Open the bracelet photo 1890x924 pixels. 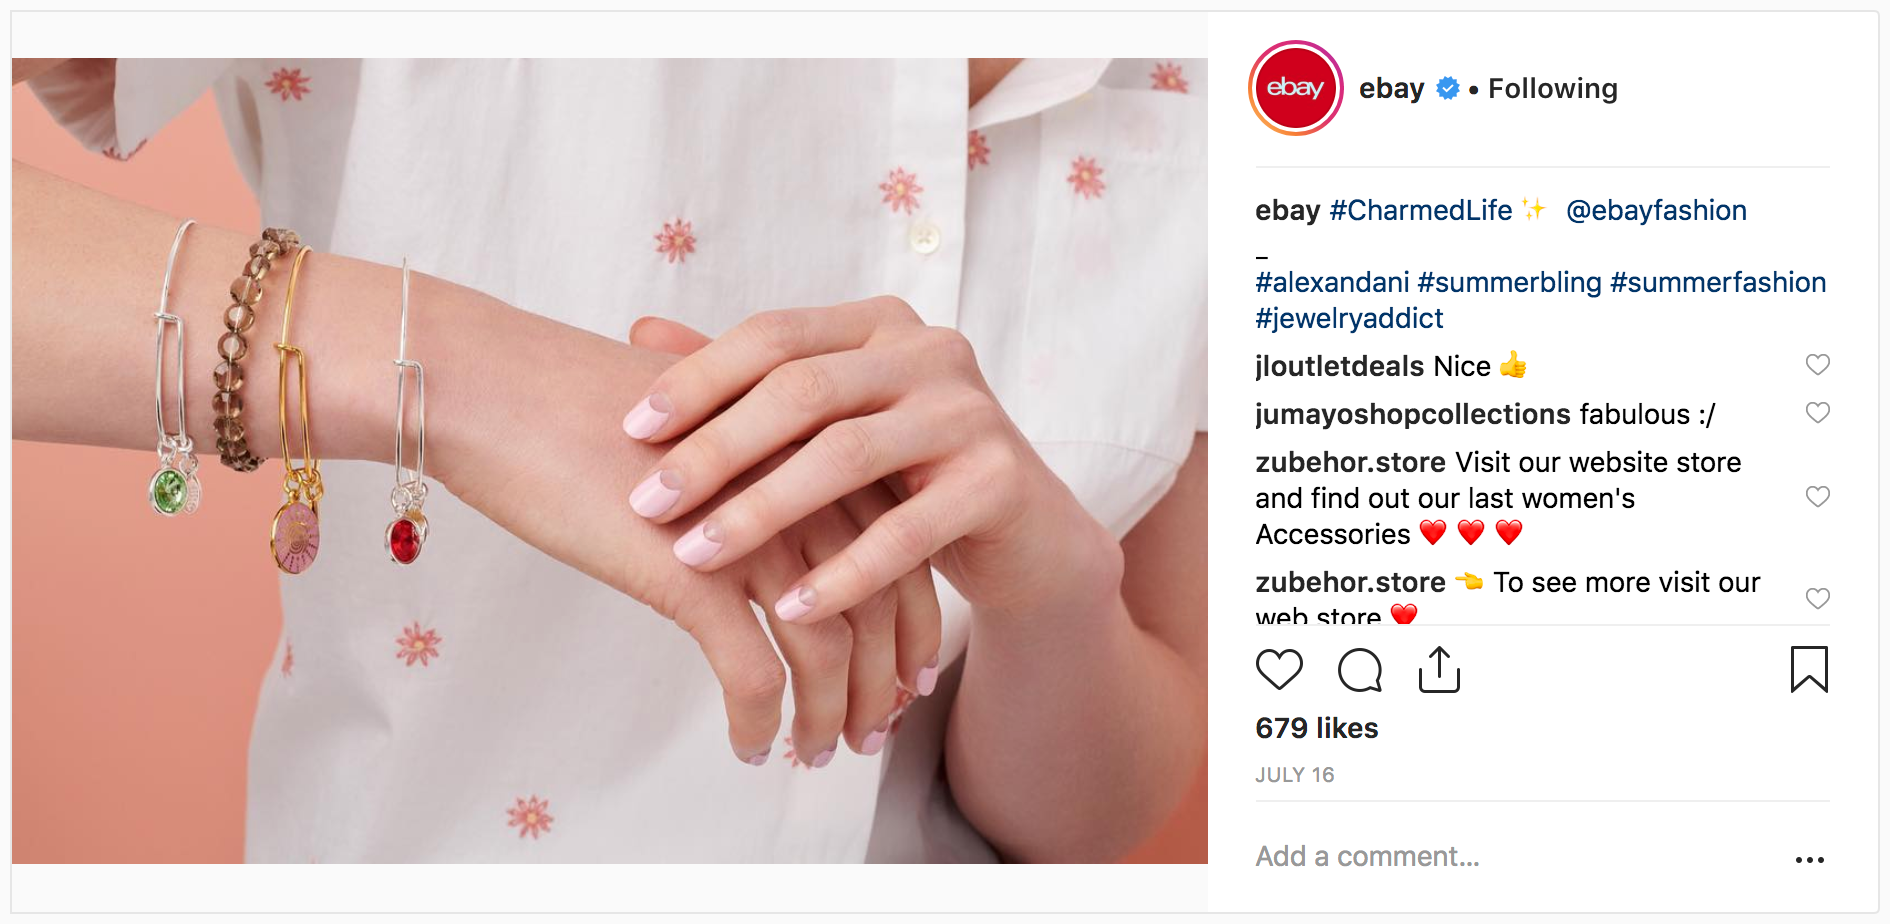(x=610, y=461)
